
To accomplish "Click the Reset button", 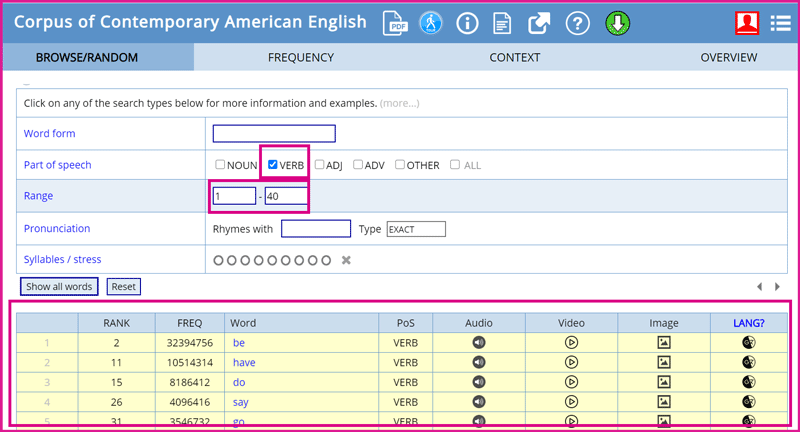I will click(123, 287).
